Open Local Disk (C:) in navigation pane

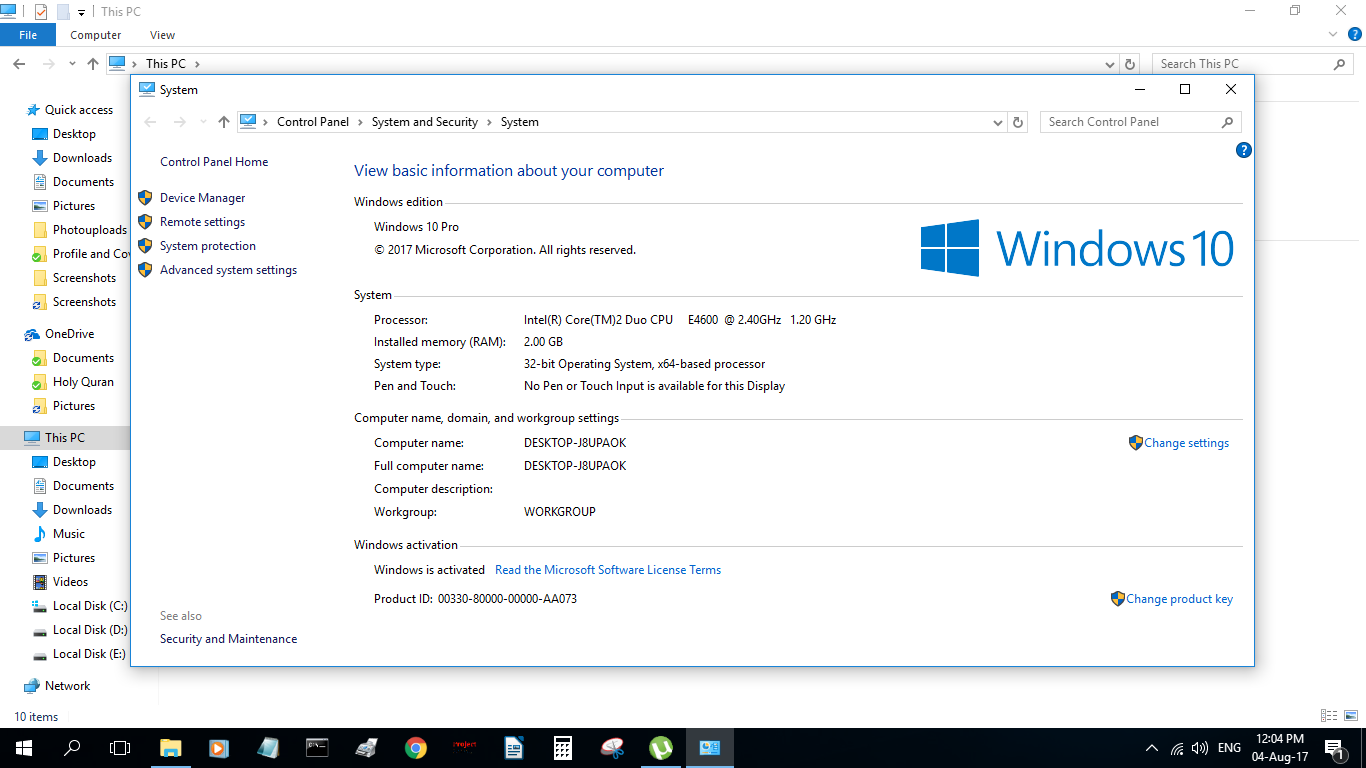(x=90, y=606)
